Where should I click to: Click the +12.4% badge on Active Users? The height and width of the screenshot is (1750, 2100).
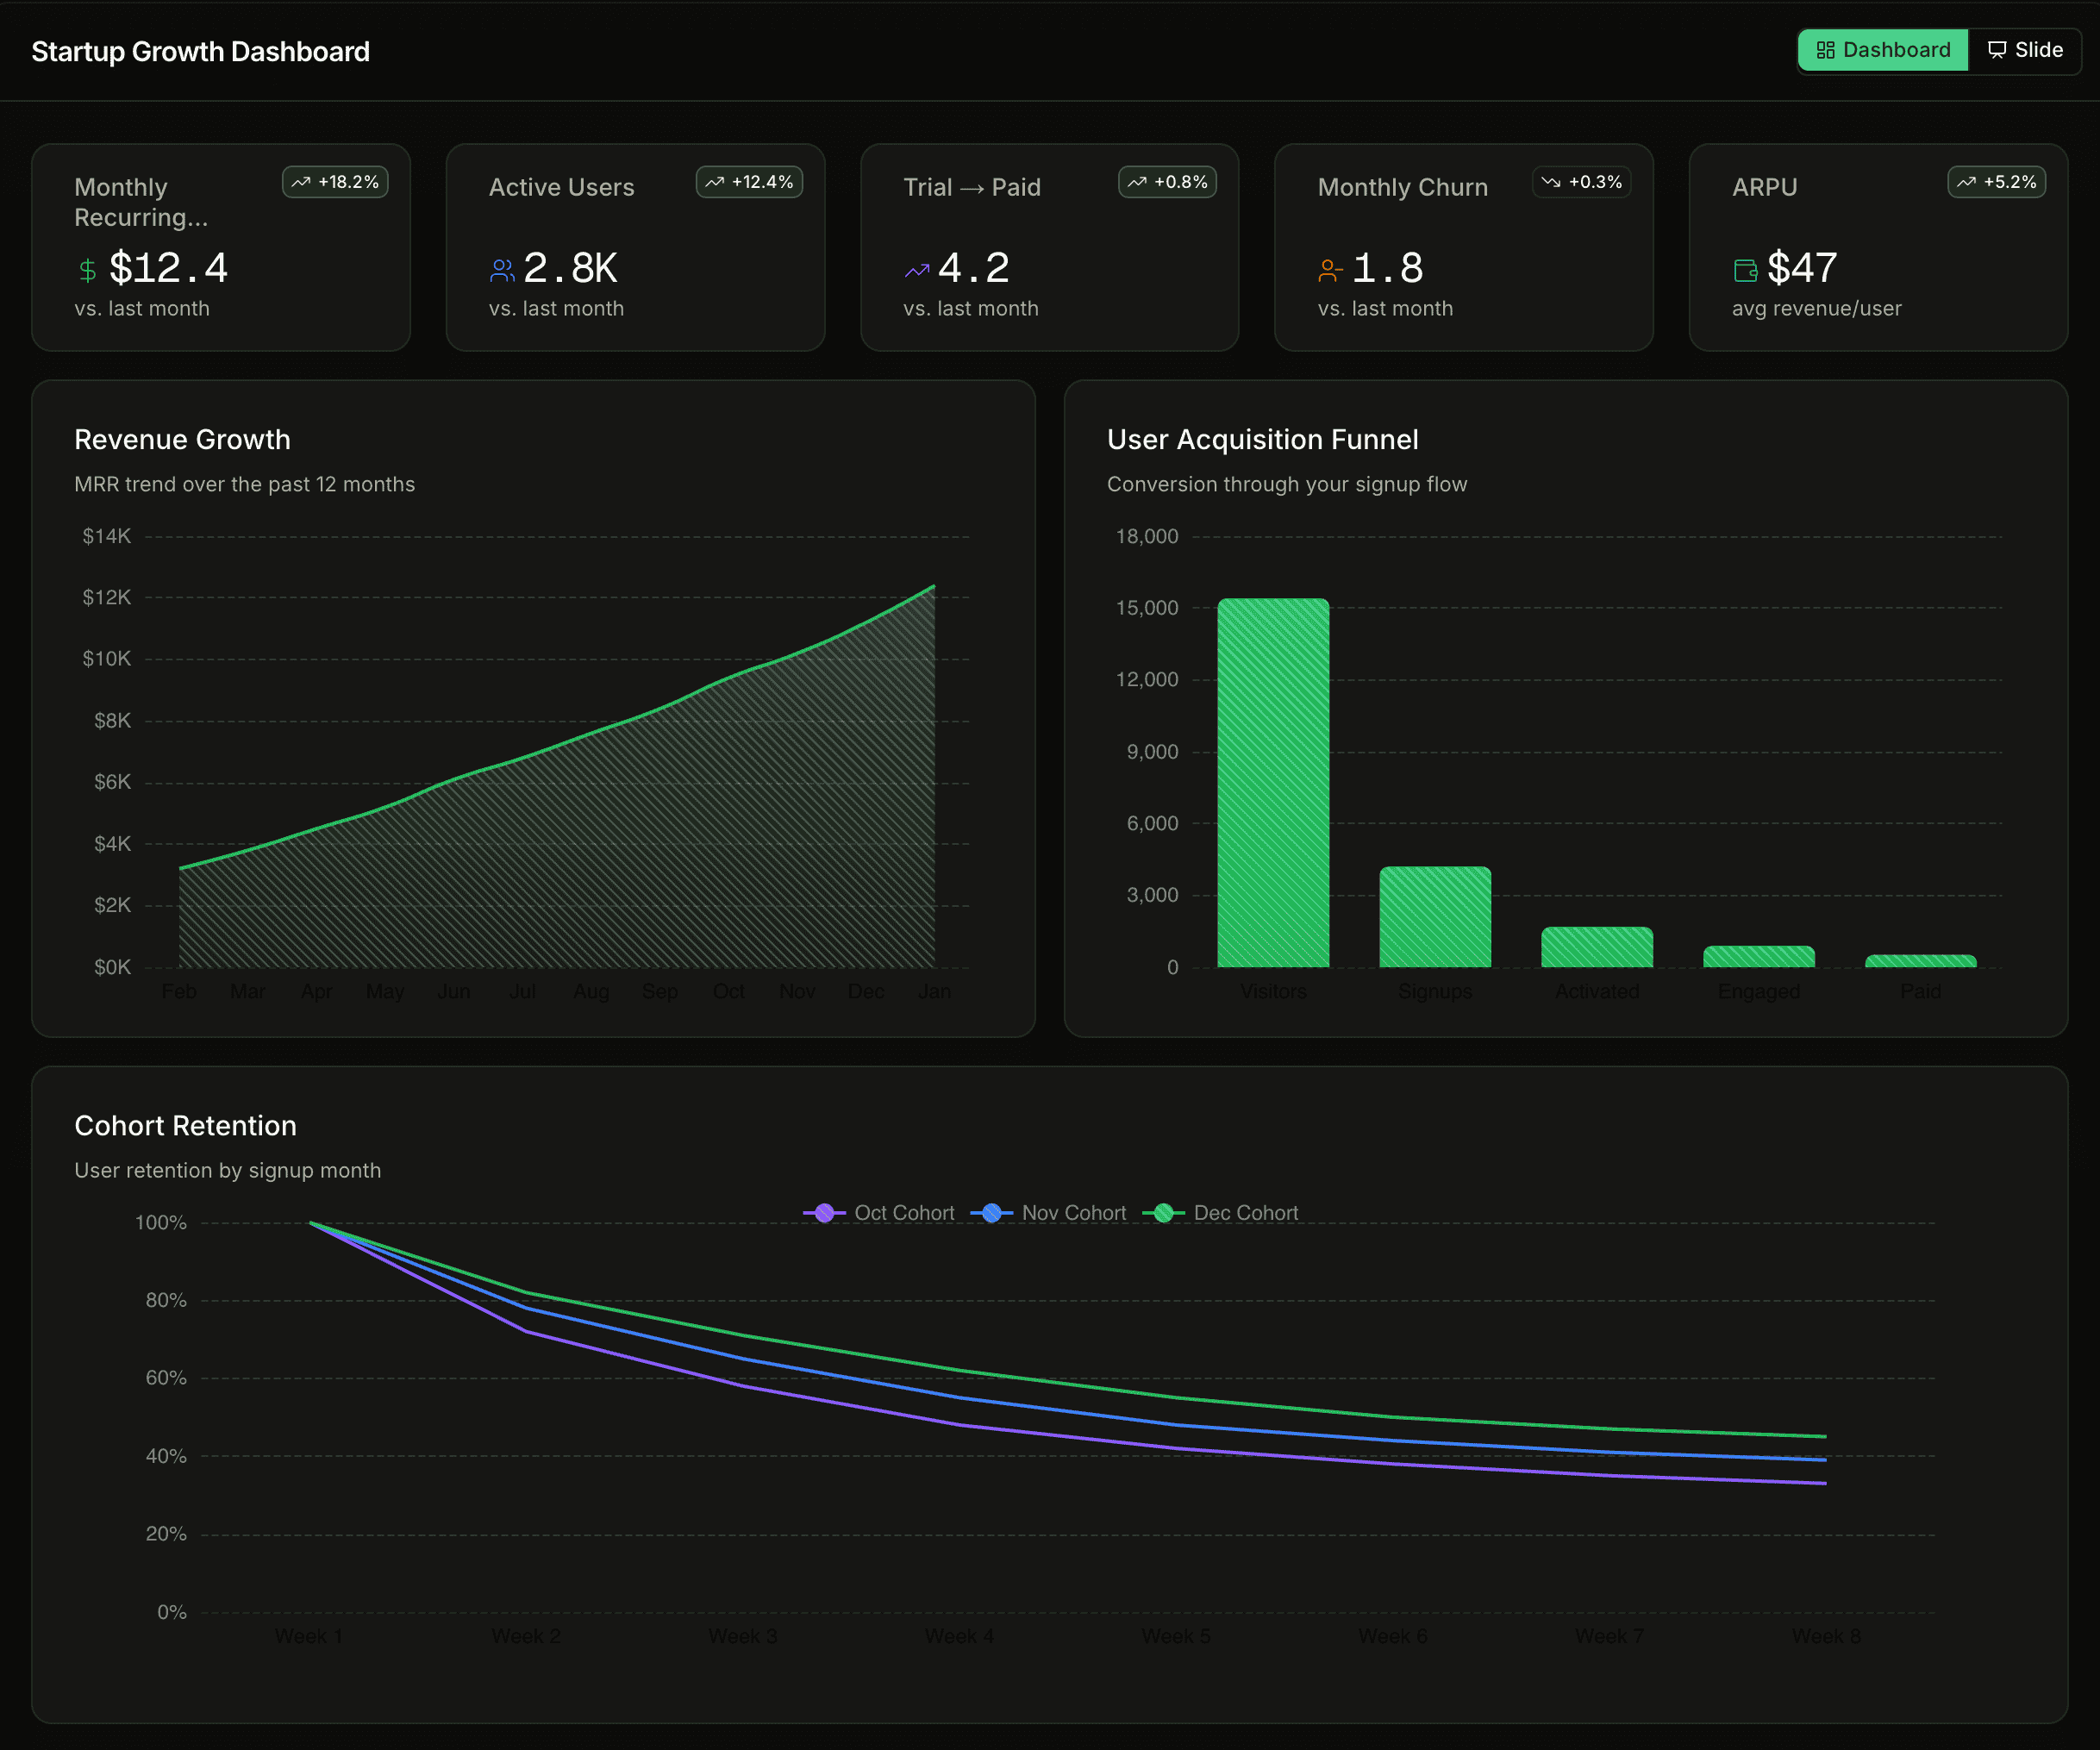(749, 182)
